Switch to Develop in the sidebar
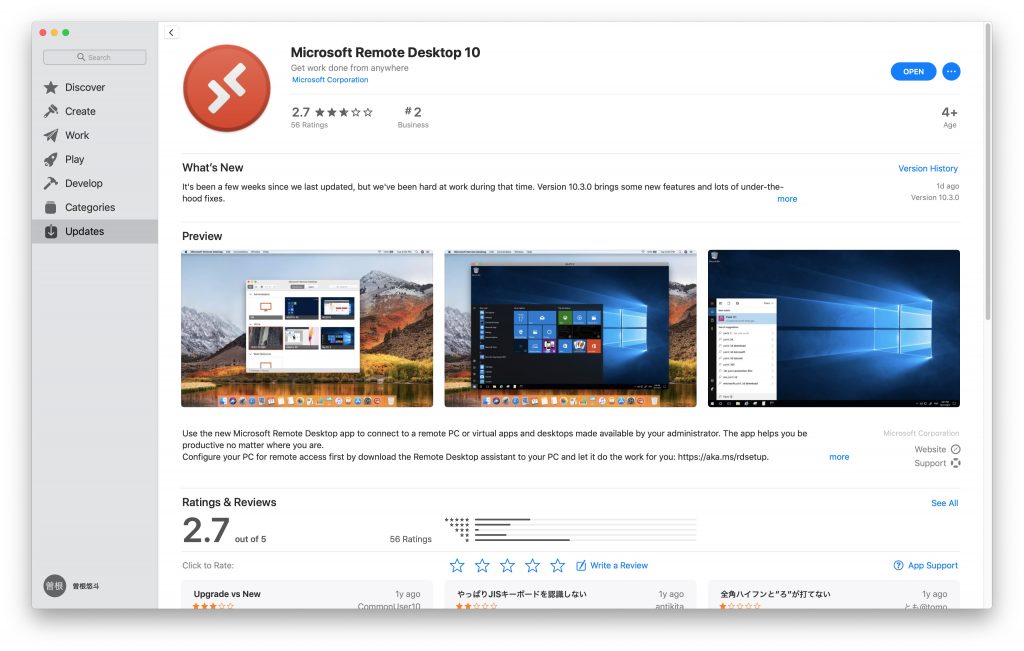 pyautogui.click(x=95, y=183)
